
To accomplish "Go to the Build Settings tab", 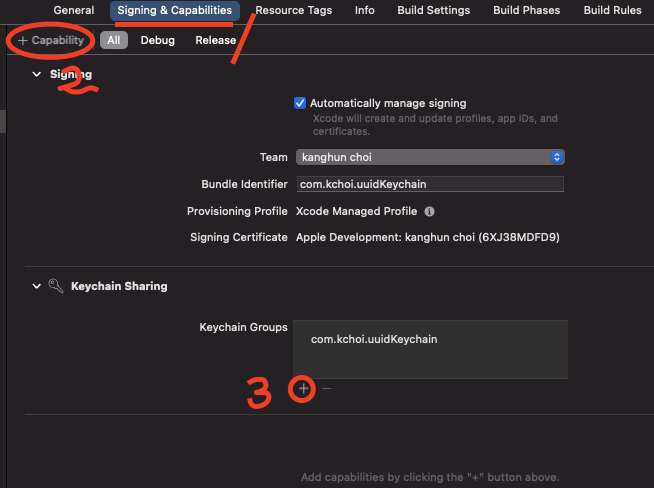I will click(x=433, y=10).
